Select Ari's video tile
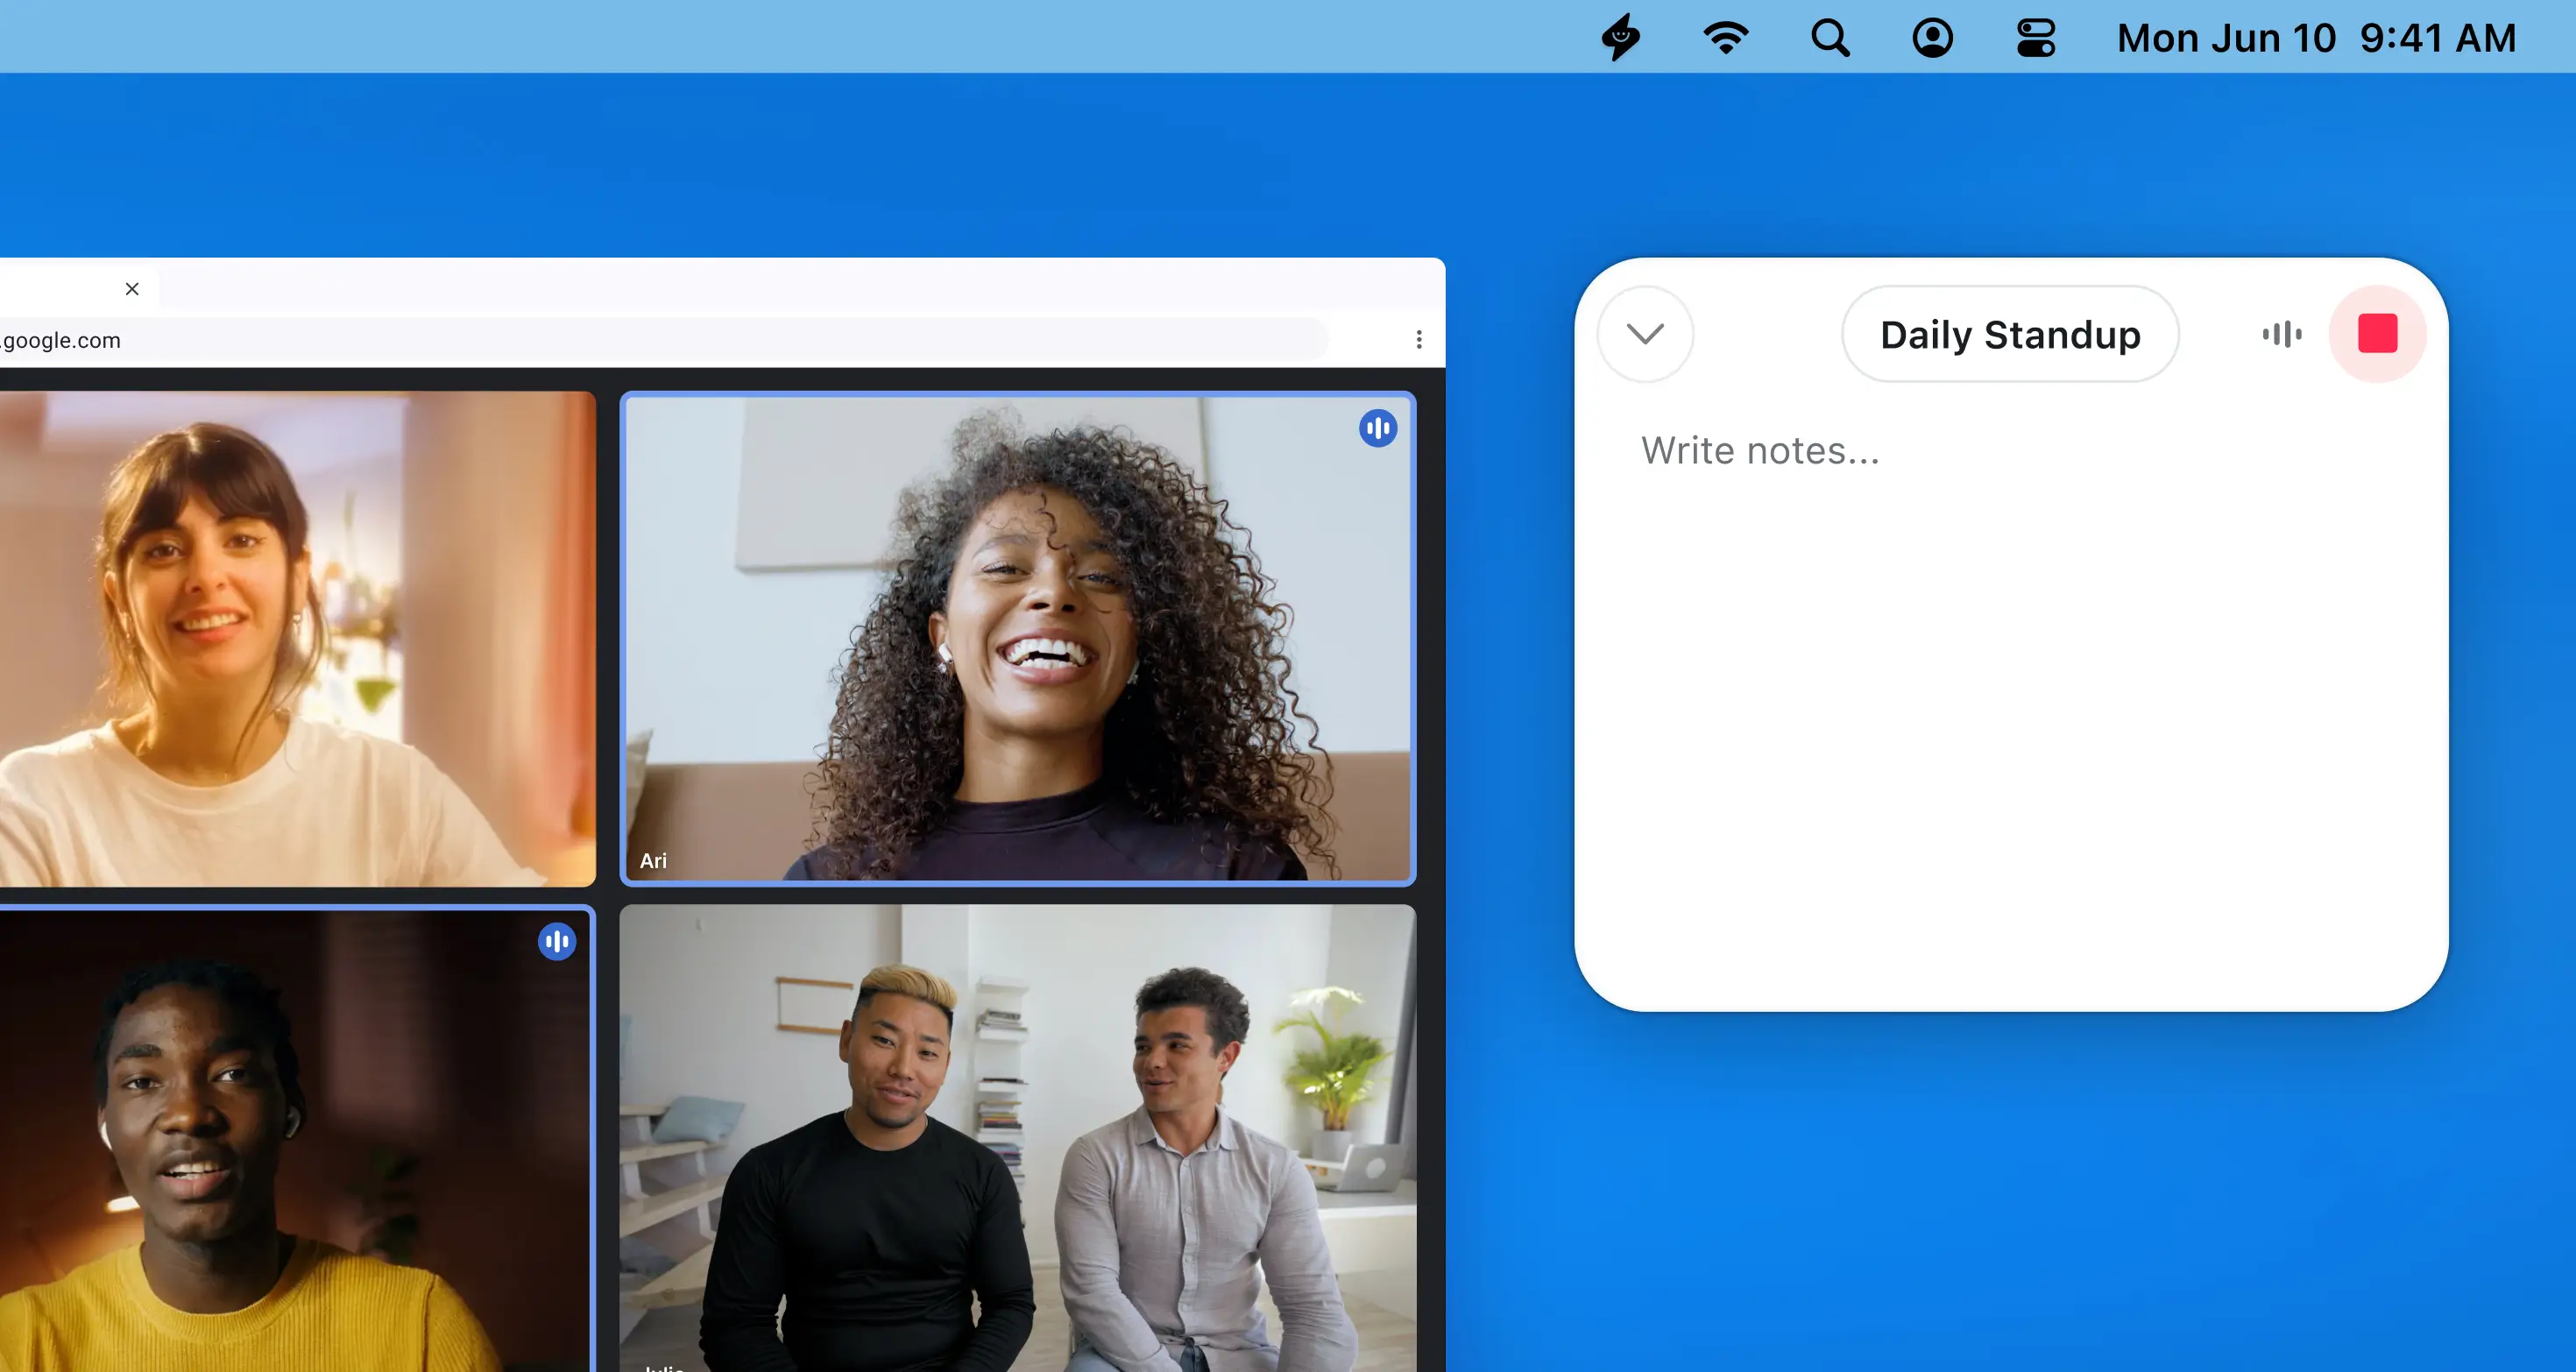The height and width of the screenshot is (1372, 2576). [x=1017, y=640]
